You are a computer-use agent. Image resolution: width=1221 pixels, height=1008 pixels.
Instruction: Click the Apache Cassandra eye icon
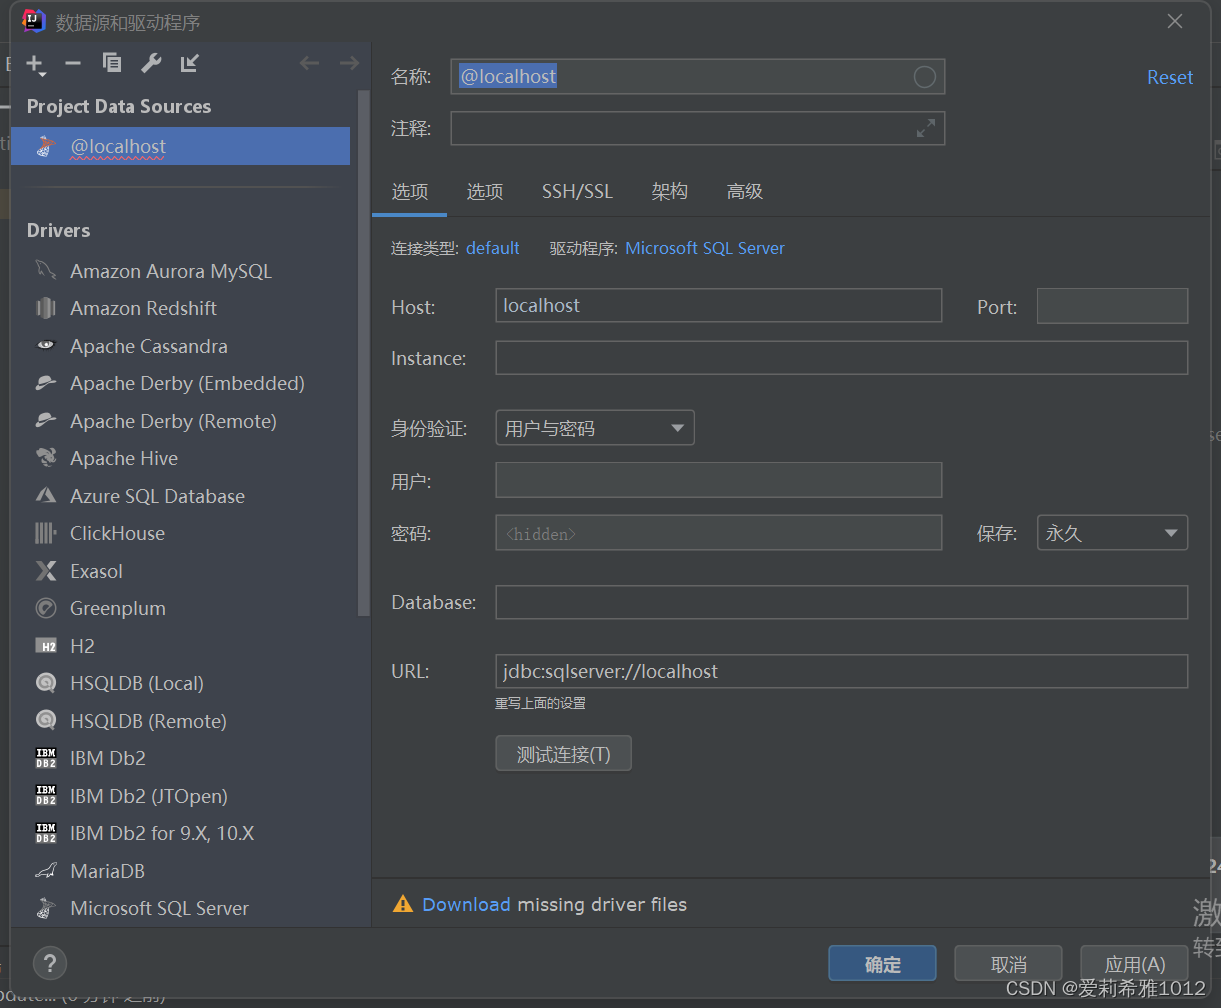pos(46,346)
